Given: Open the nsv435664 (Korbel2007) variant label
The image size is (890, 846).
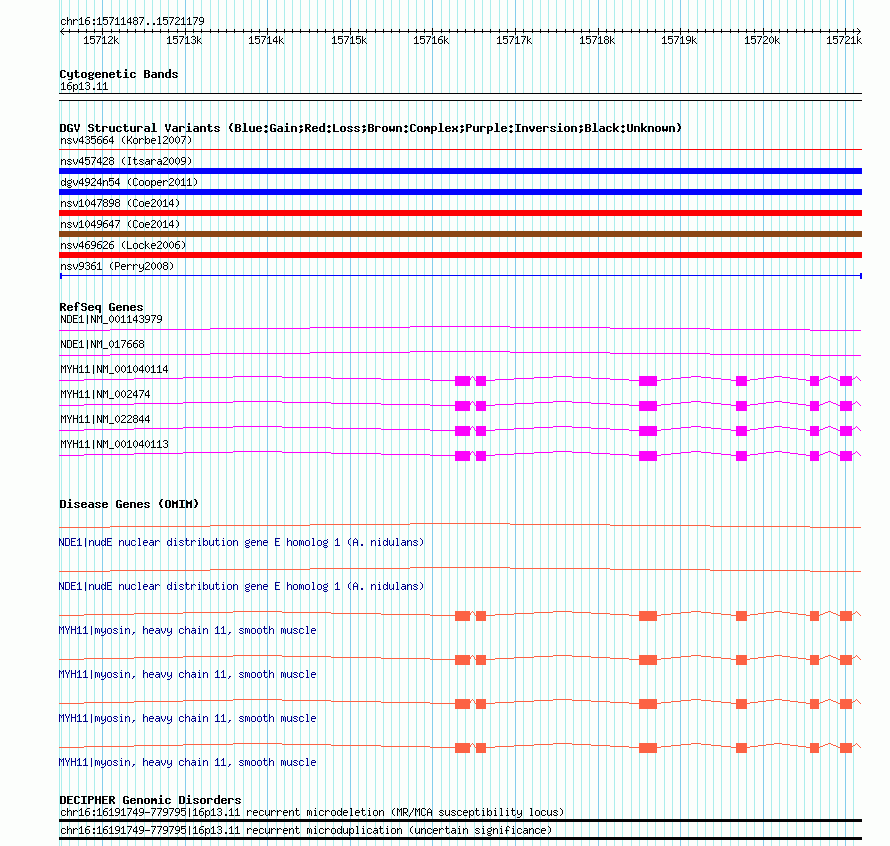Looking at the screenshot, I should coord(126,140).
